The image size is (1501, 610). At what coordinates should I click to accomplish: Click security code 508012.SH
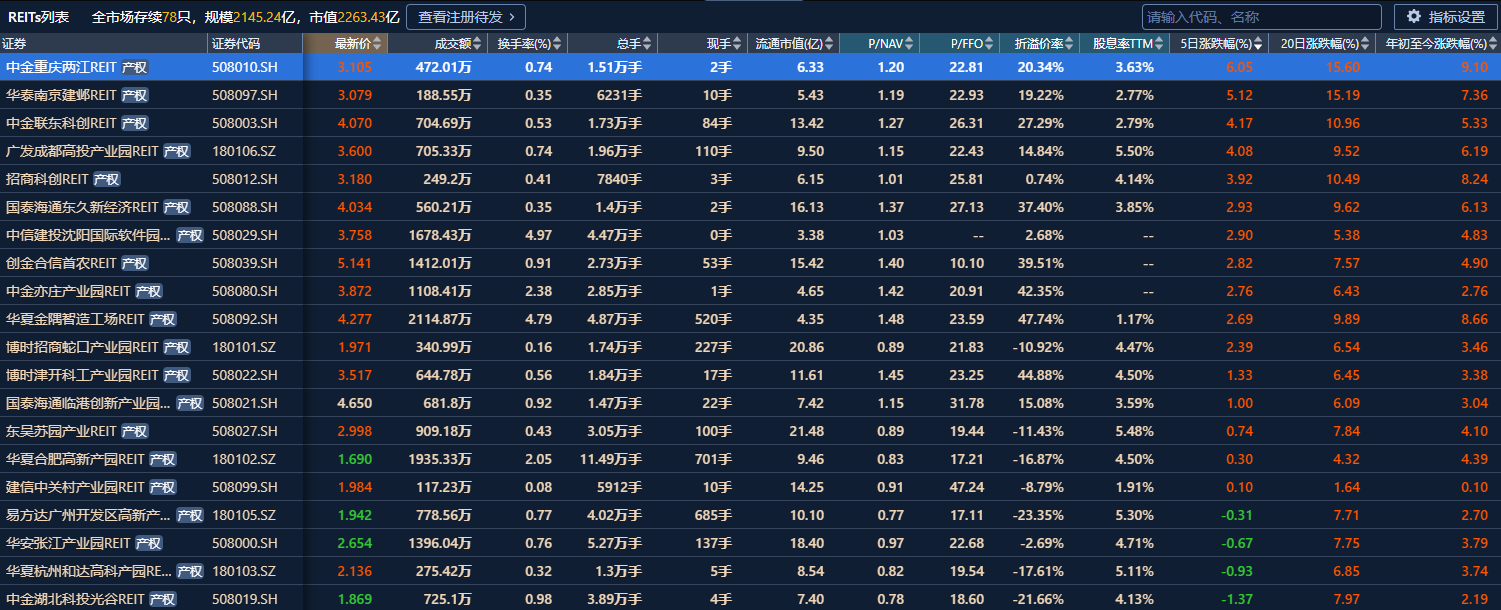(245, 179)
